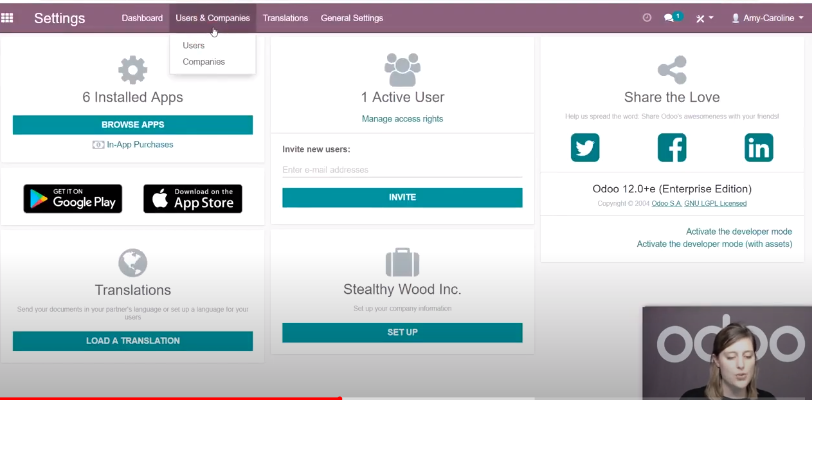Click the red video progress bar
Image resolution: width=819 pixels, height=460 pixels.
click(x=171, y=398)
